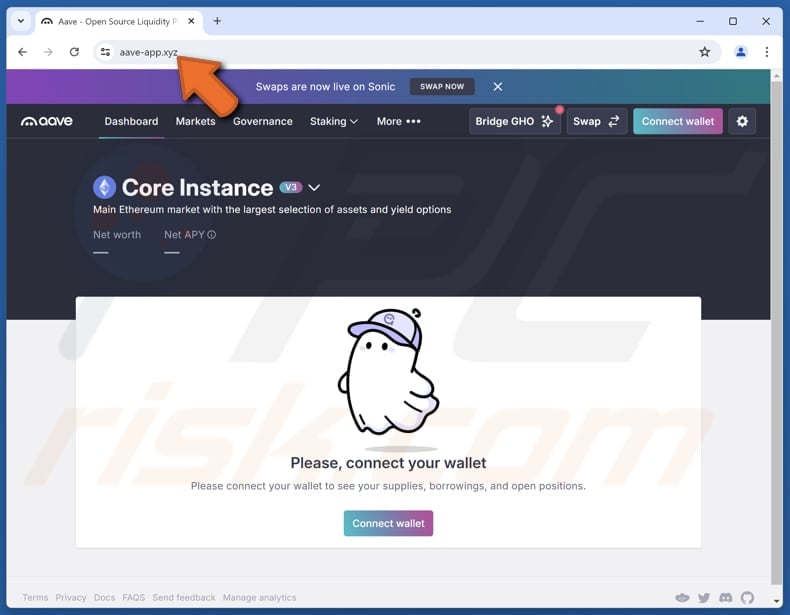Open the Markets page
This screenshot has width=790, height=615.
(195, 121)
